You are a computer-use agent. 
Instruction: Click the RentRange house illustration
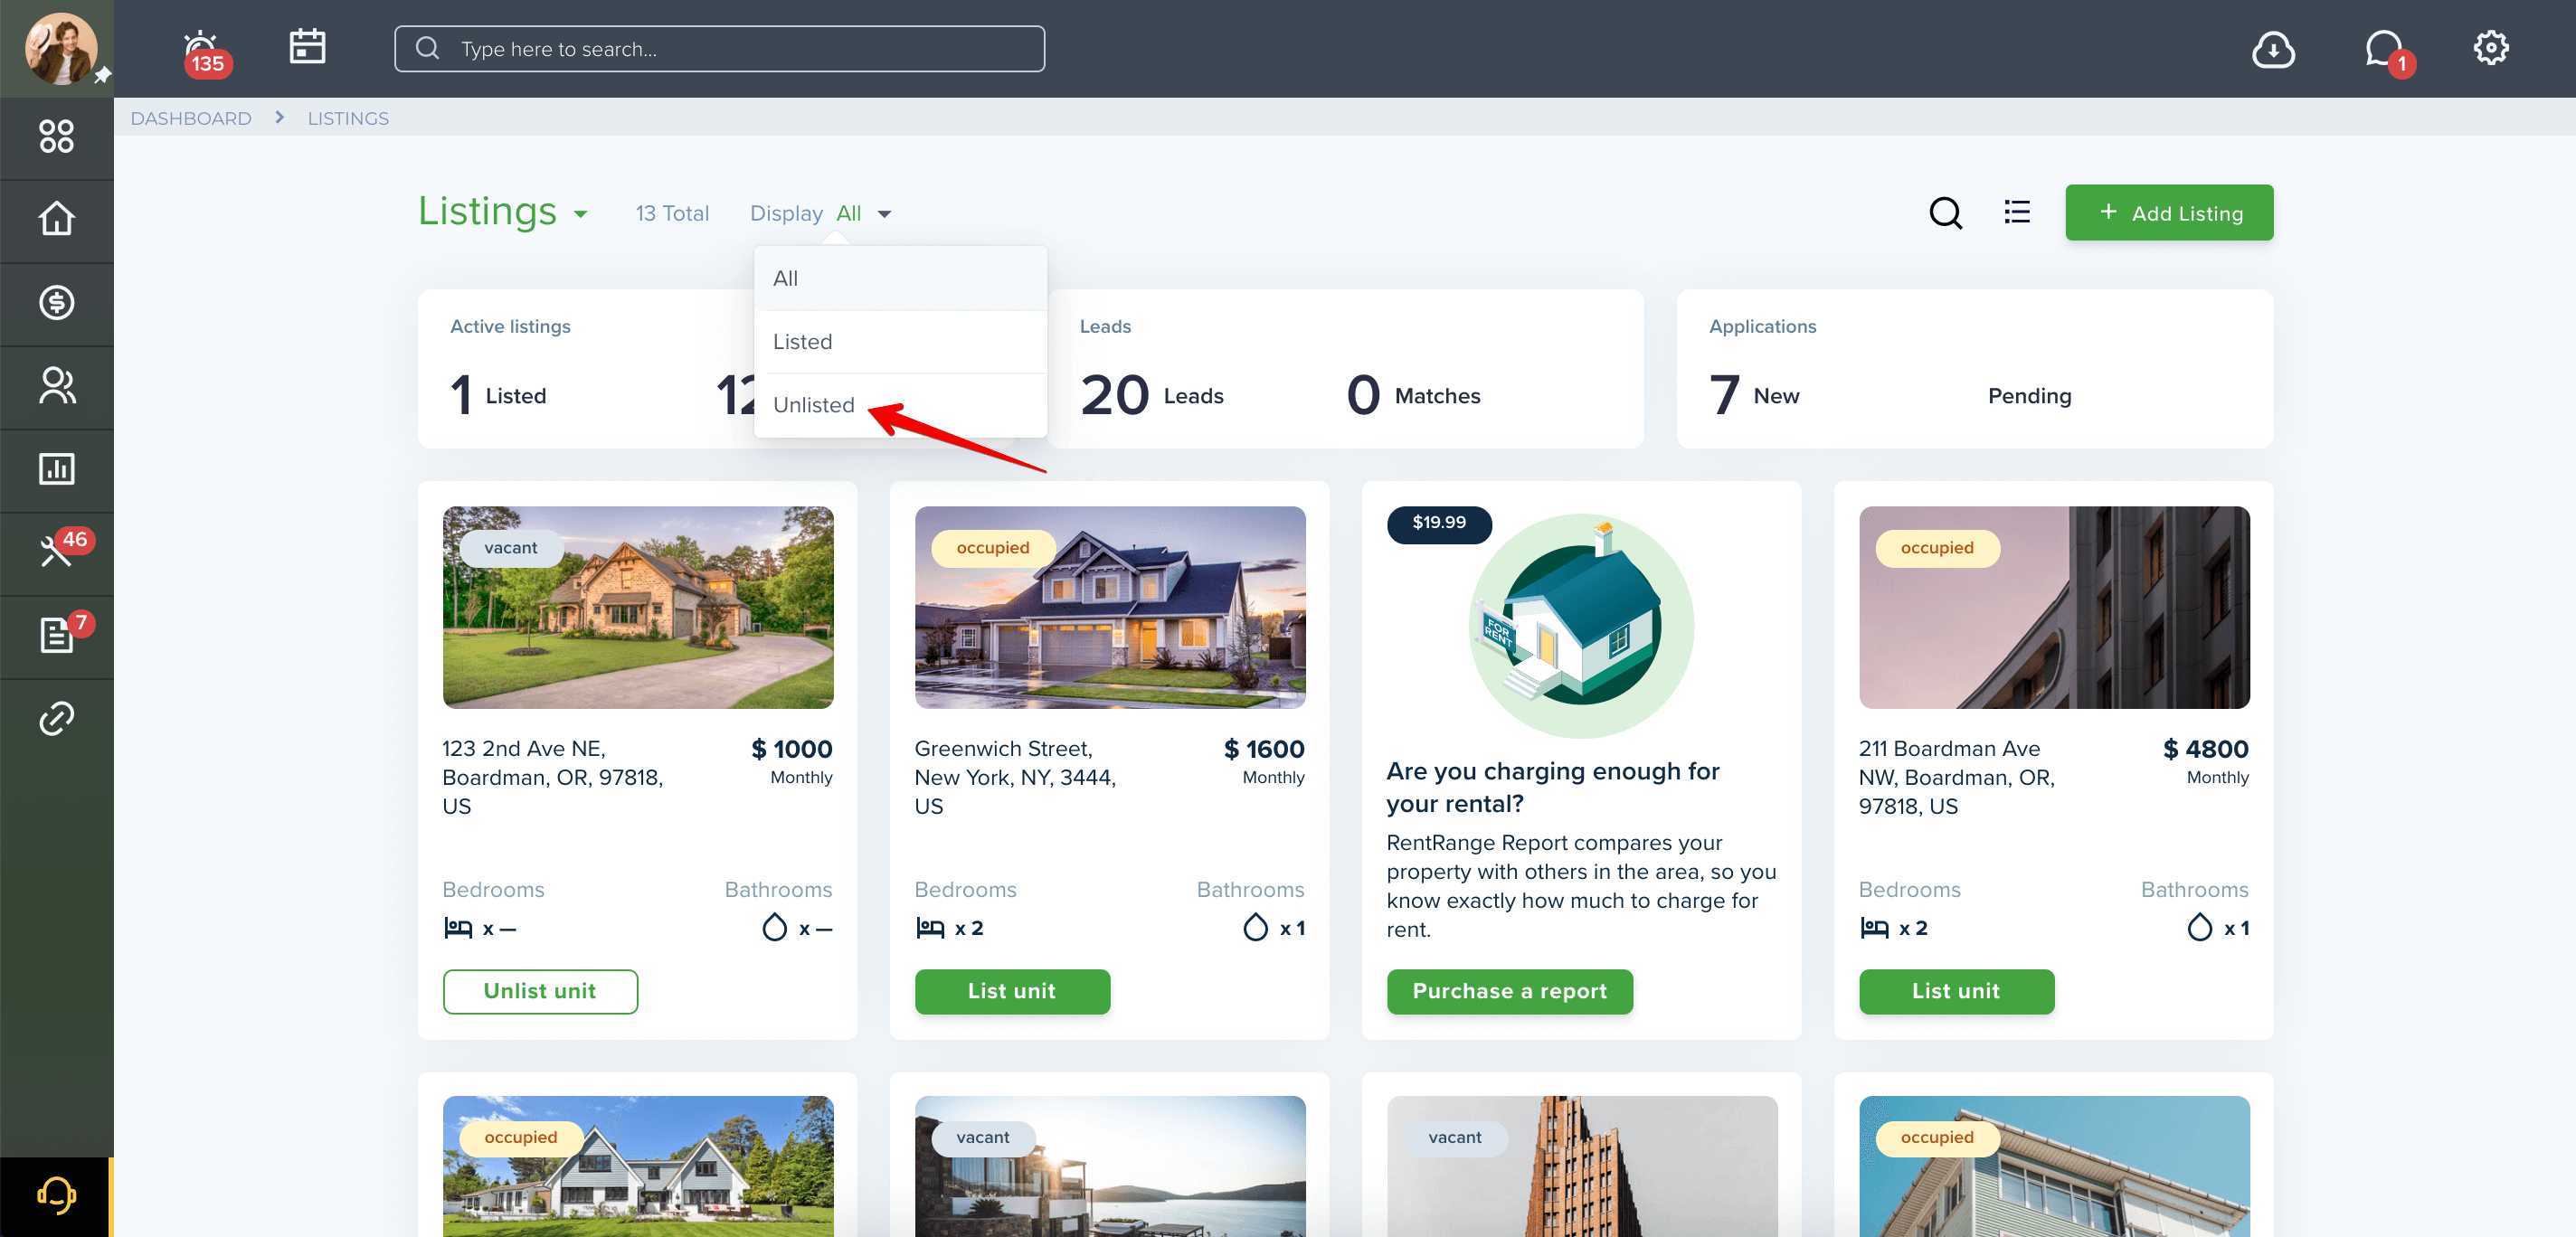pyautogui.click(x=1581, y=625)
